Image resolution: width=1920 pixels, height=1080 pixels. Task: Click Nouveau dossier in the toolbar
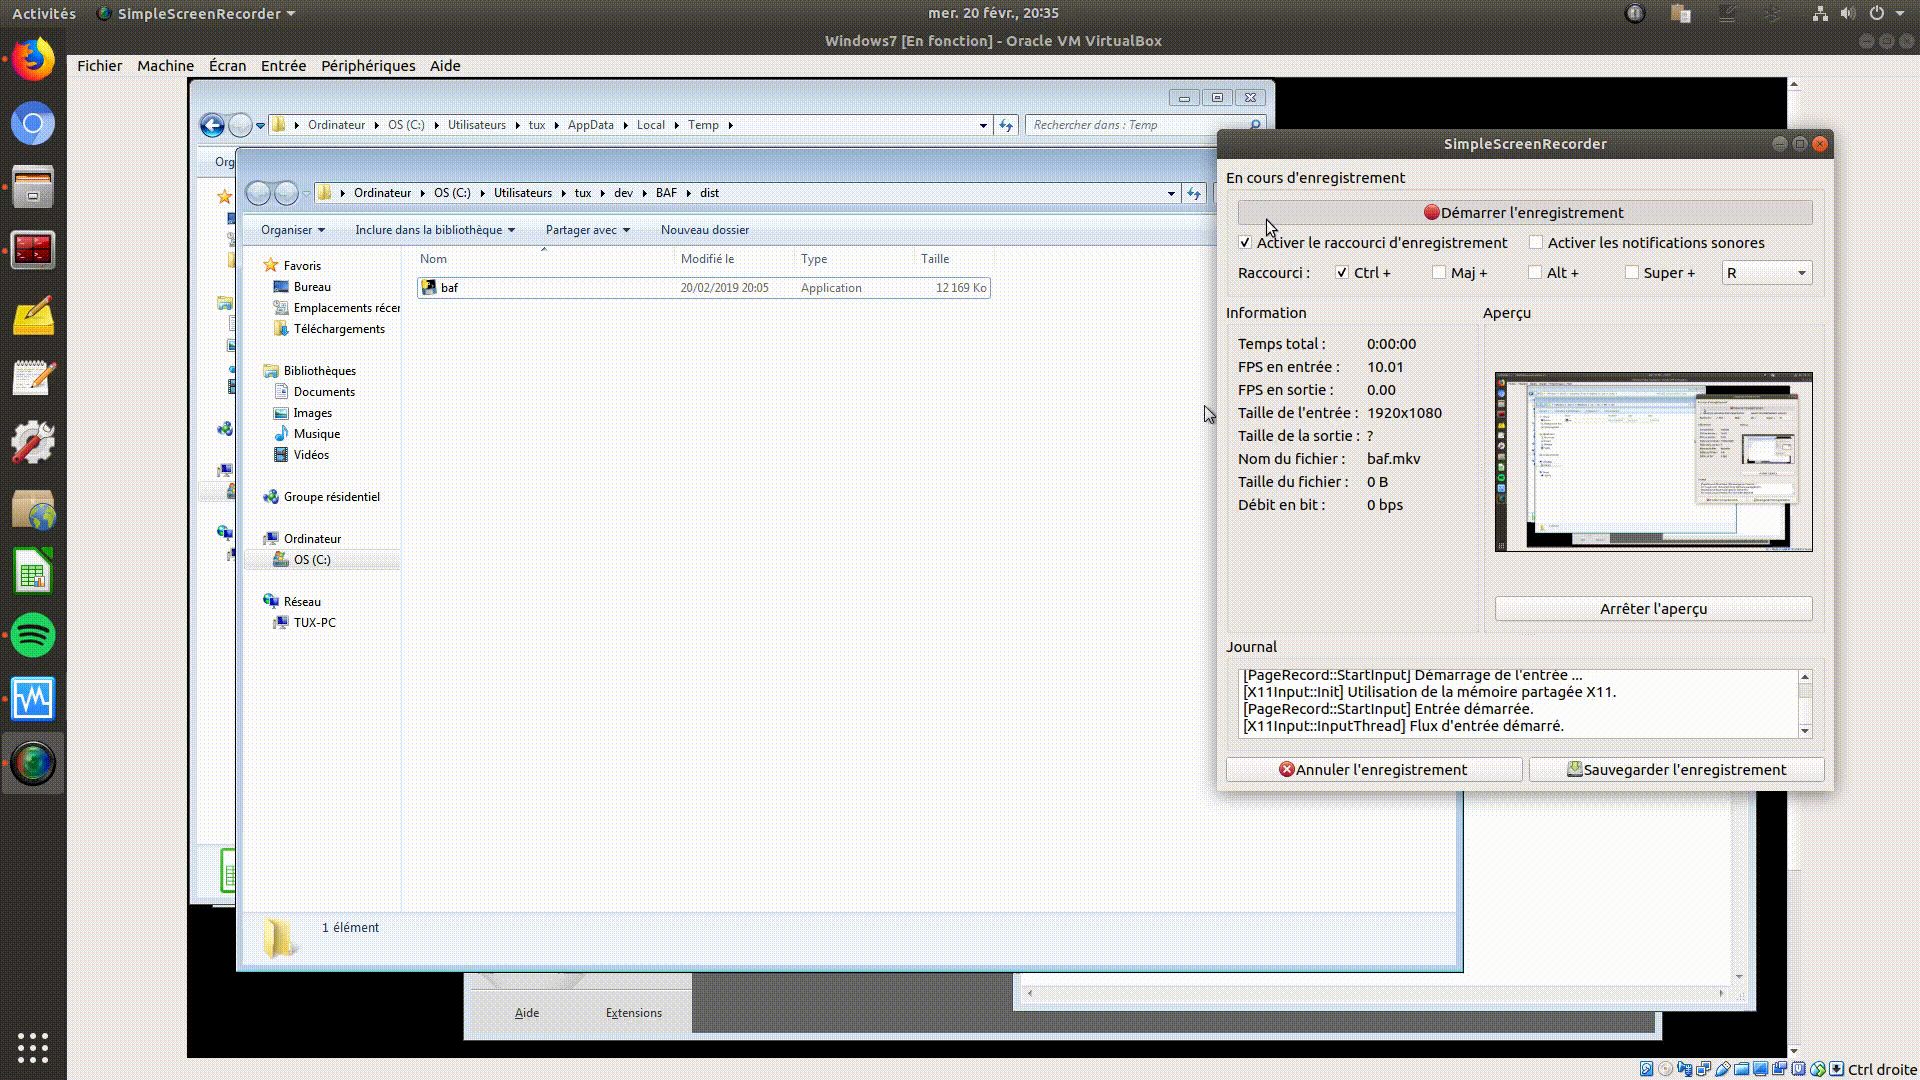pyautogui.click(x=705, y=230)
